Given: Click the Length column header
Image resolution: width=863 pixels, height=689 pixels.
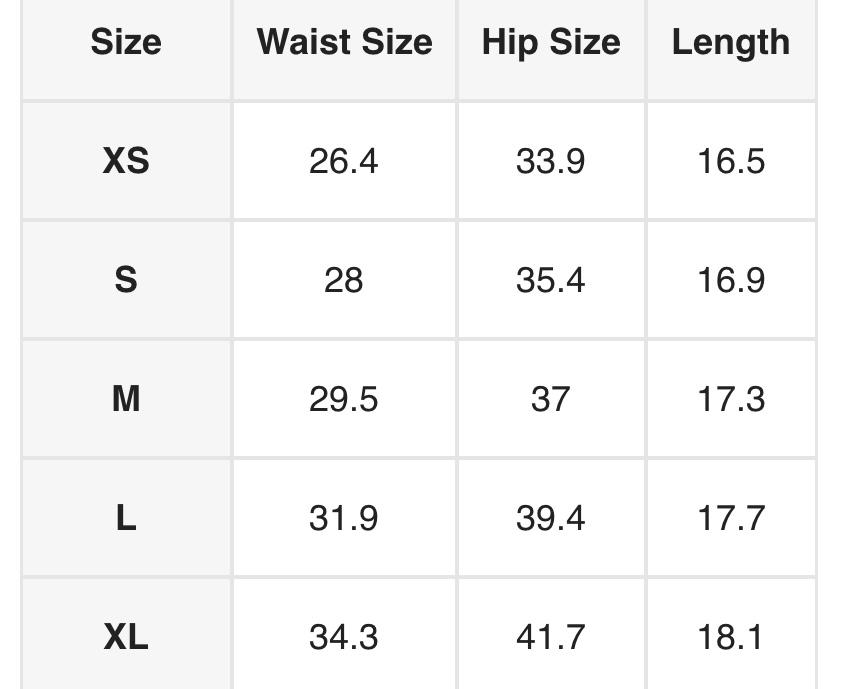Looking at the screenshot, I should point(731,42).
